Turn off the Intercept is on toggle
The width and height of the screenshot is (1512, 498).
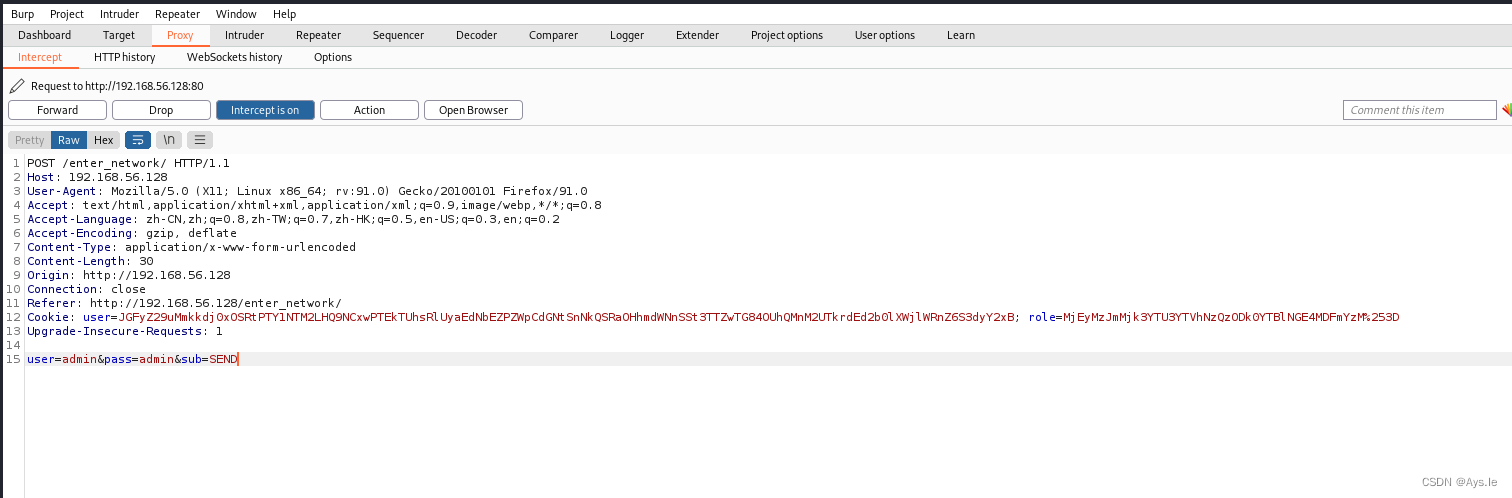tap(265, 110)
